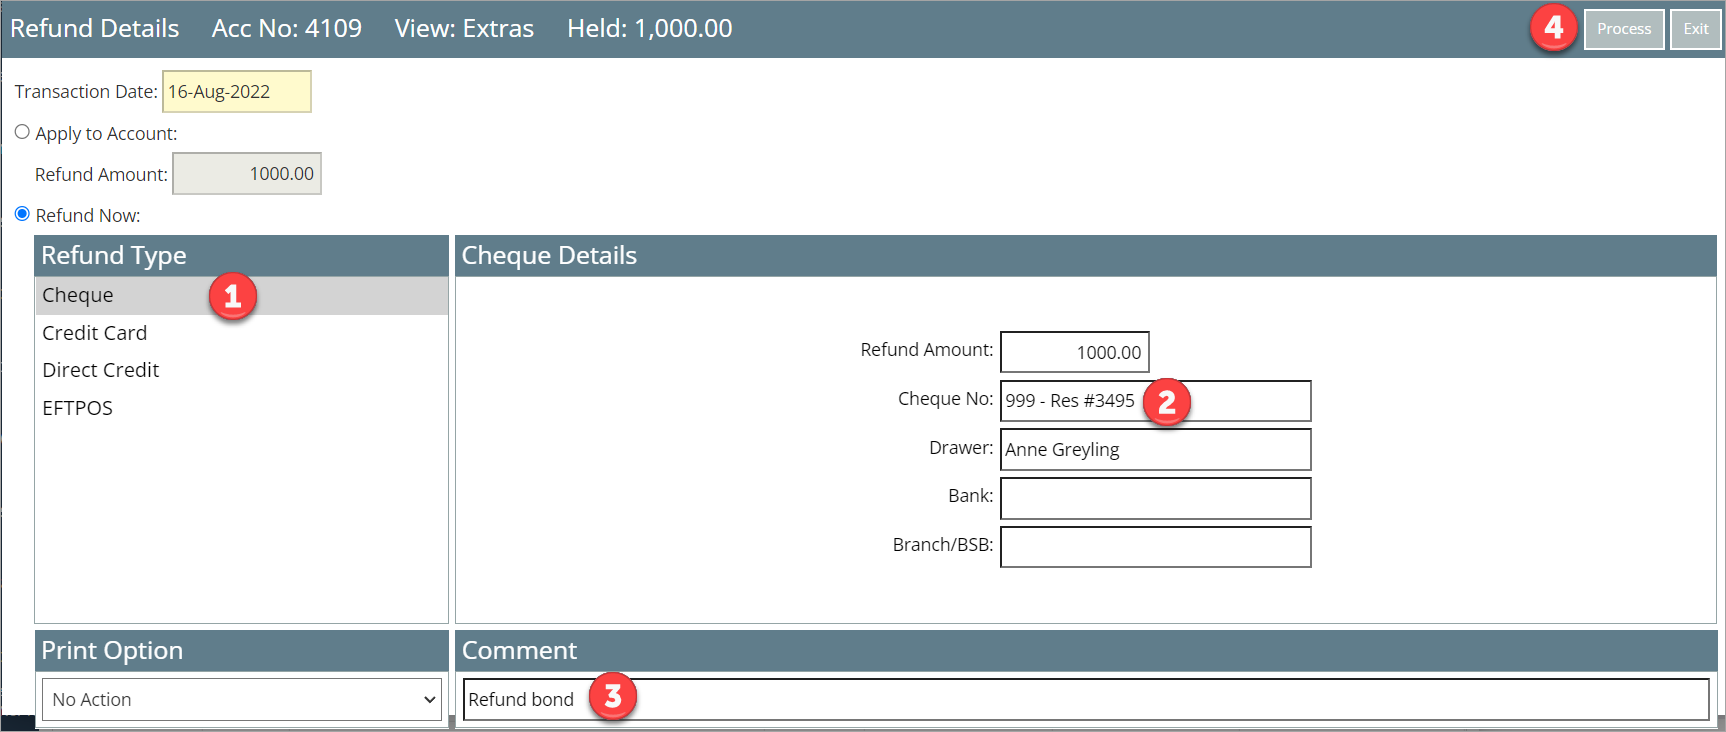Screen dimensions: 1726x732
Task: Click the Exit button
Action: click(x=1695, y=29)
